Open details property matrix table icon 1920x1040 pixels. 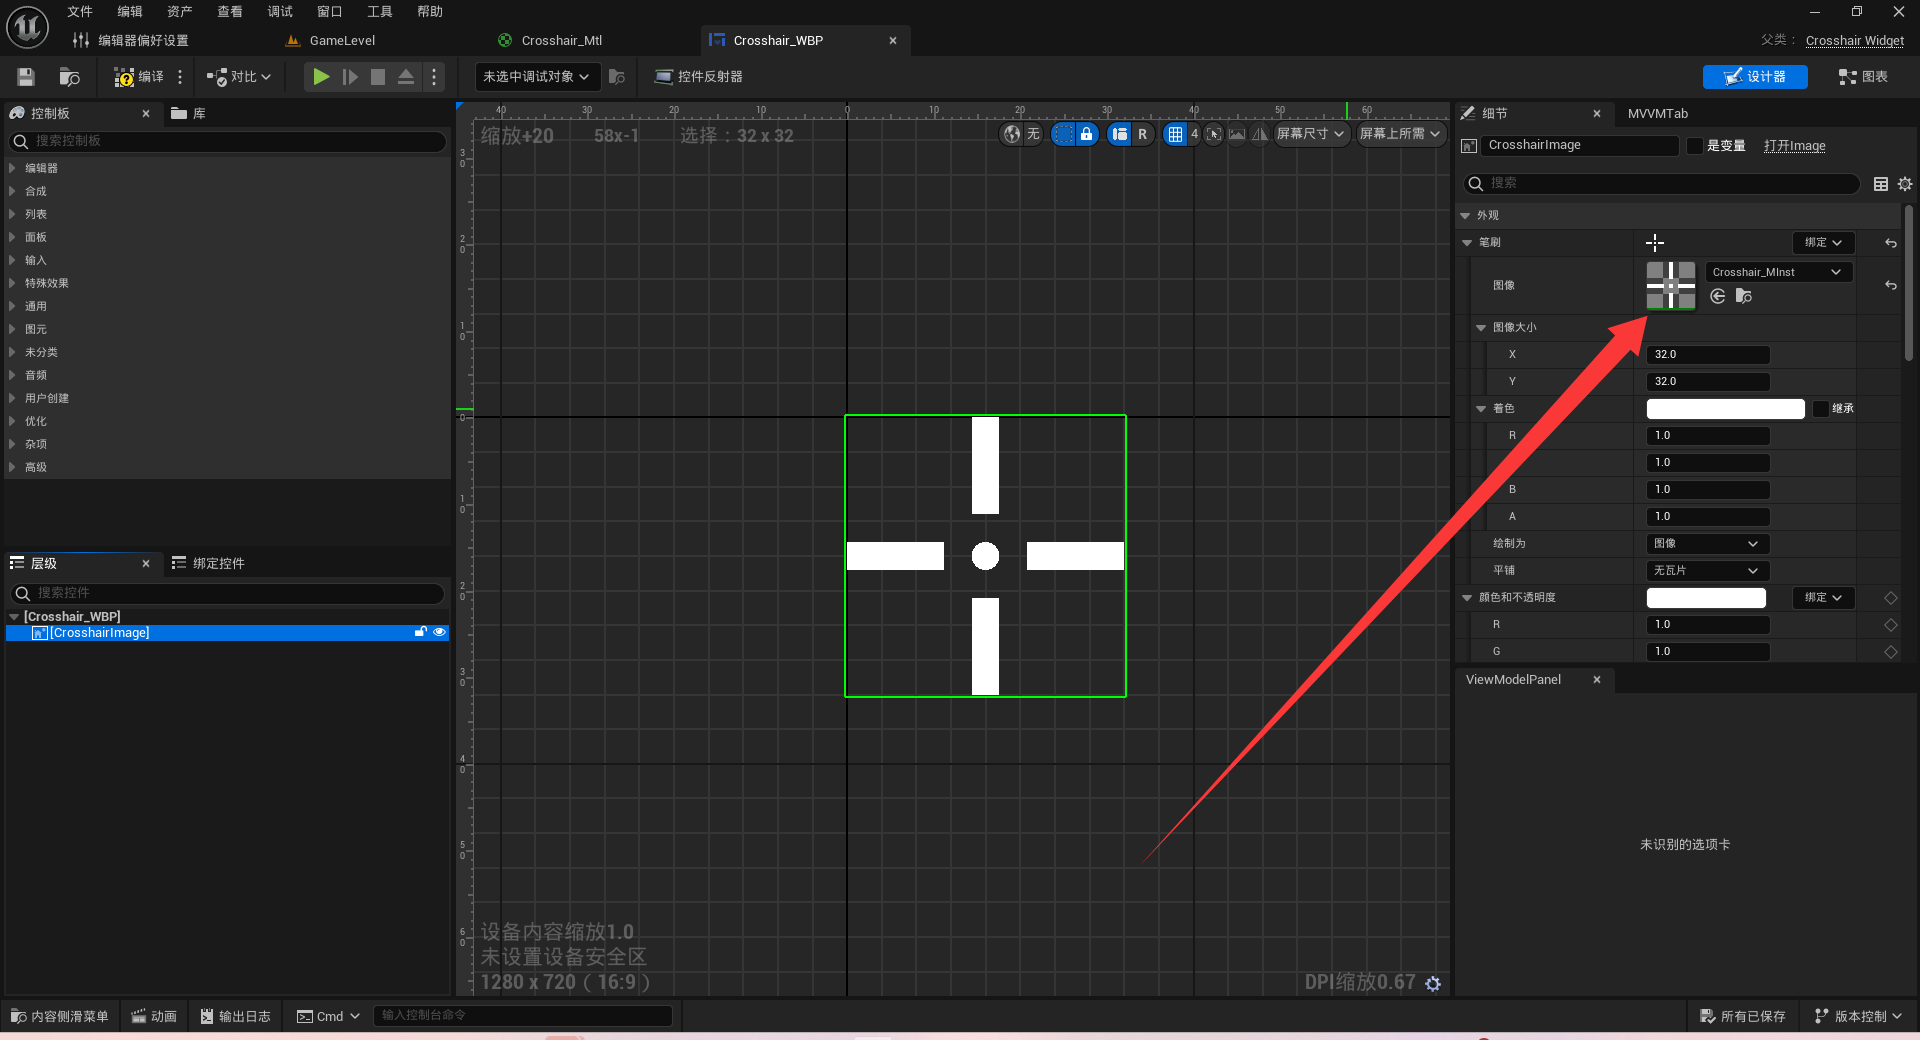pos(1881,184)
